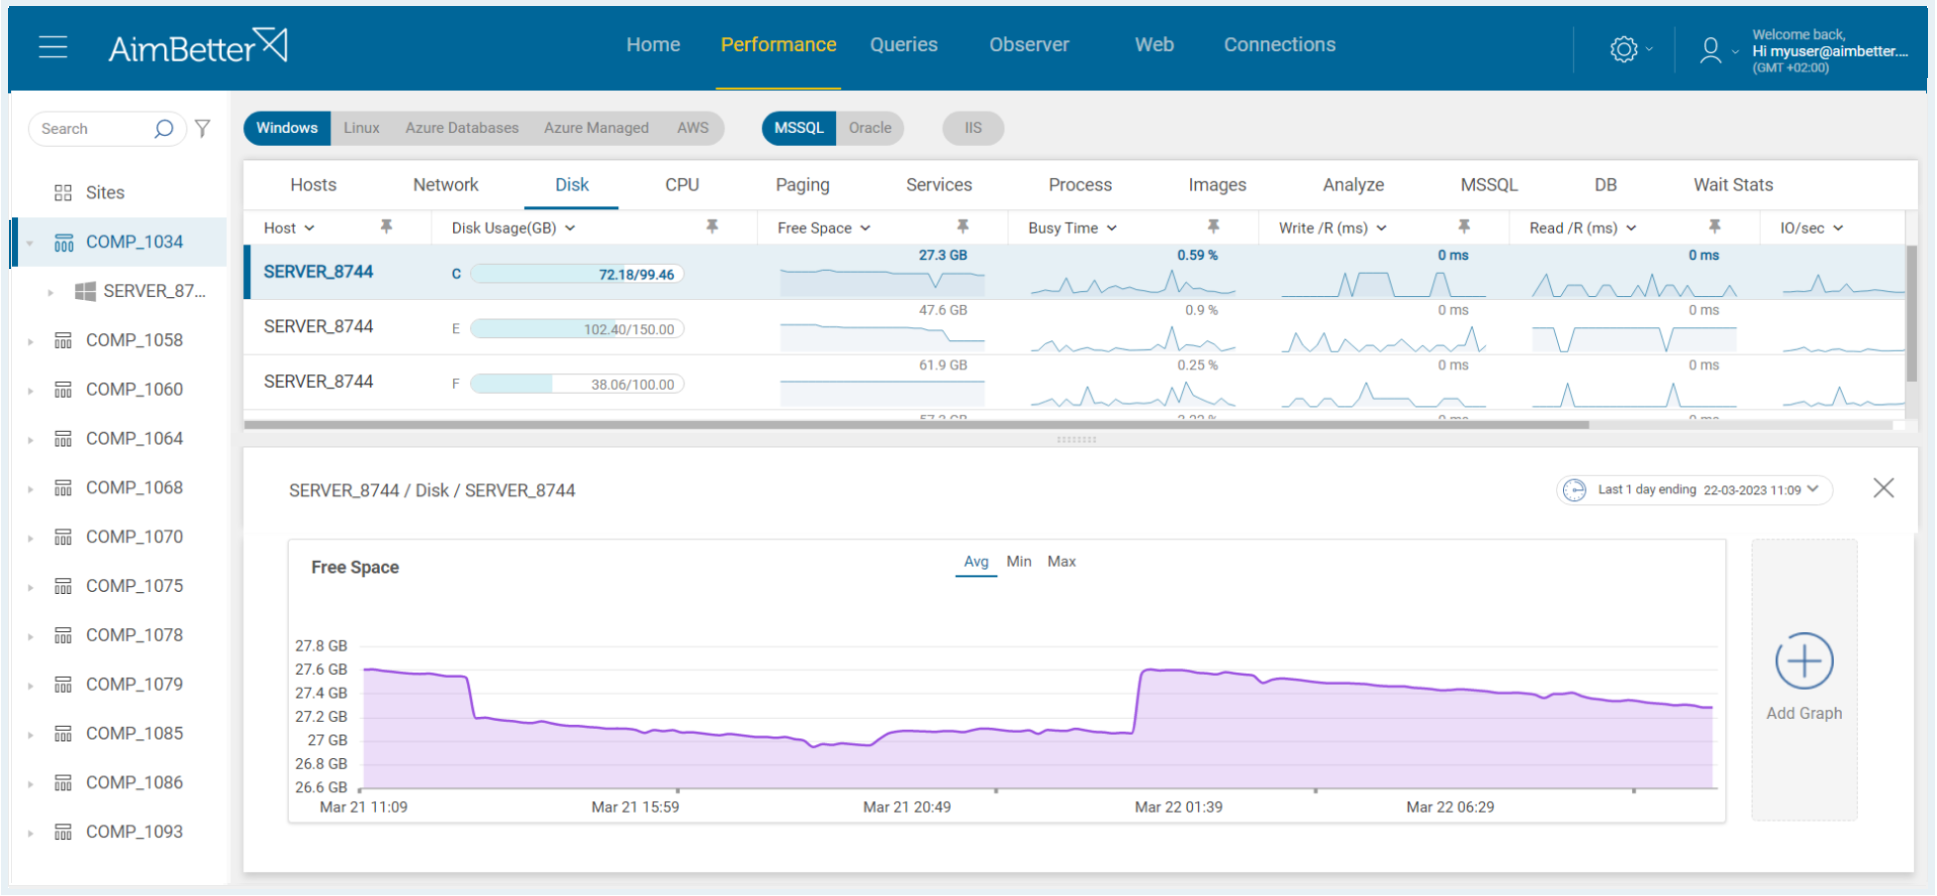Click drive E usage bar 102.40/150.00

coord(577,329)
